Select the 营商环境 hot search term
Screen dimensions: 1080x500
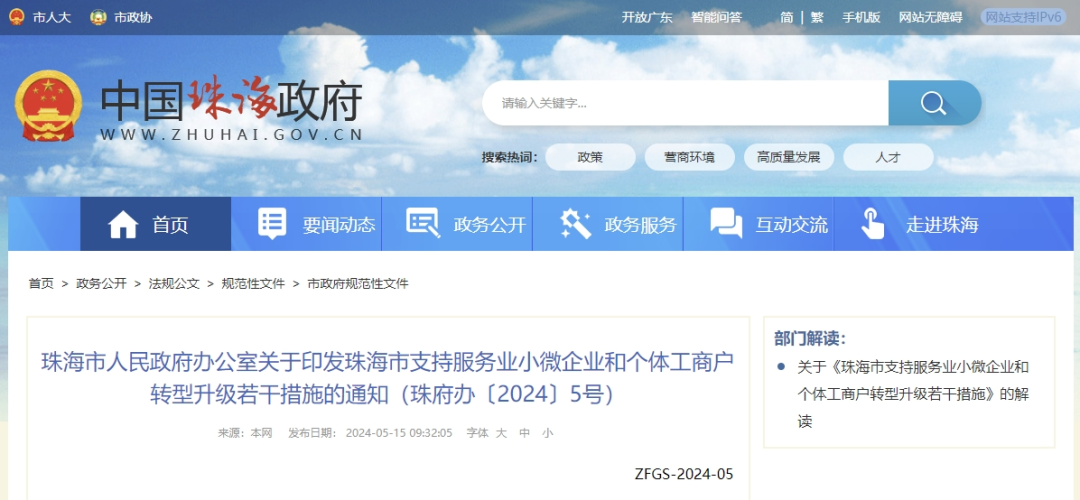pos(689,157)
